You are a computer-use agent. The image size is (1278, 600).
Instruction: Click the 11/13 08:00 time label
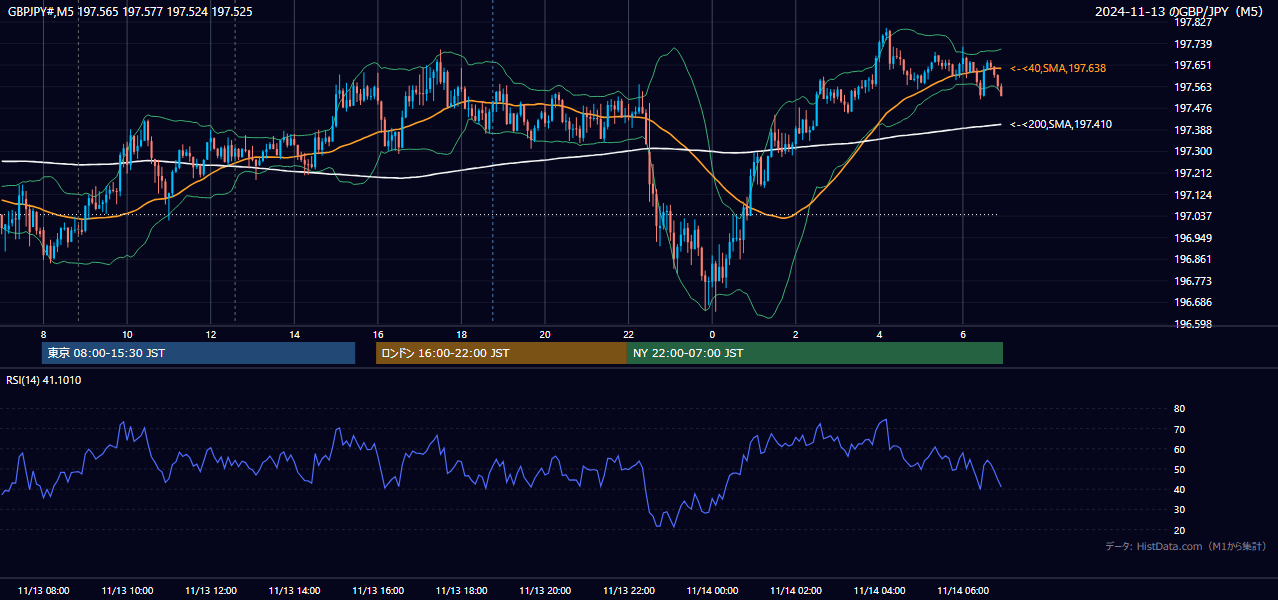[44, 591]
